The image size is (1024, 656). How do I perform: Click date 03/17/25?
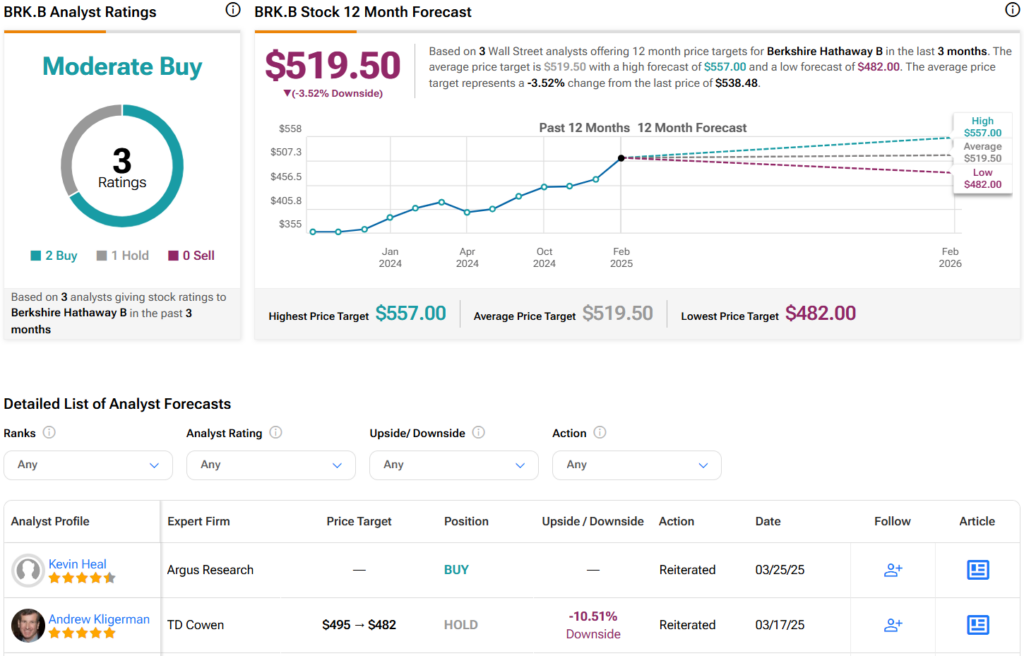click(x=780, y=625)
